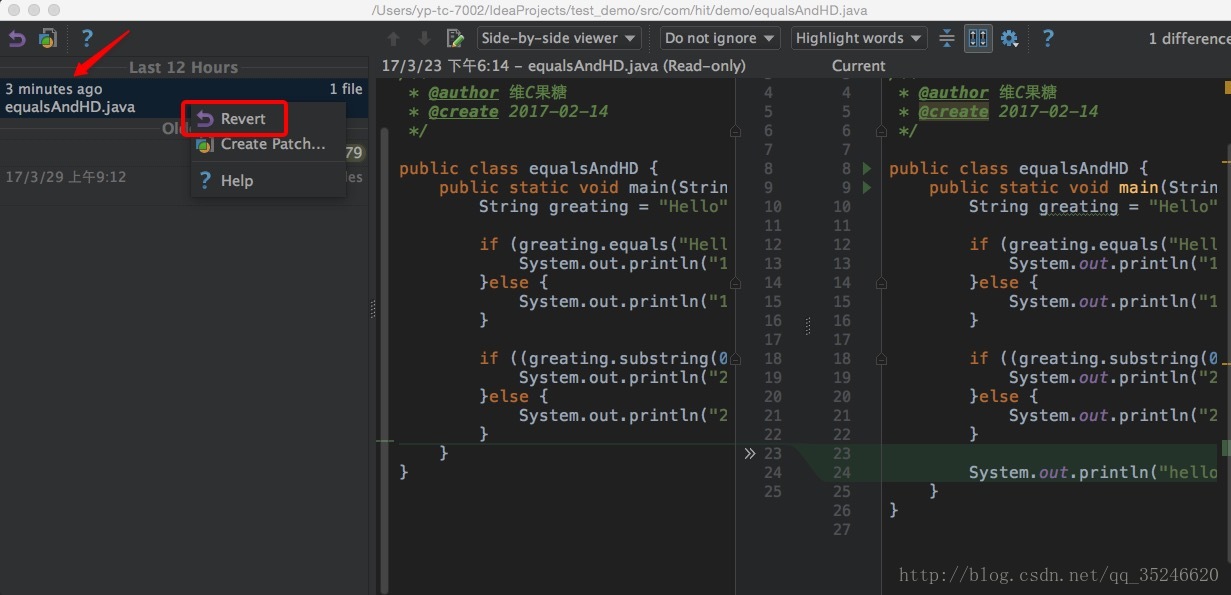Click the accept change chevron at line 23

(x=750, y=453)
